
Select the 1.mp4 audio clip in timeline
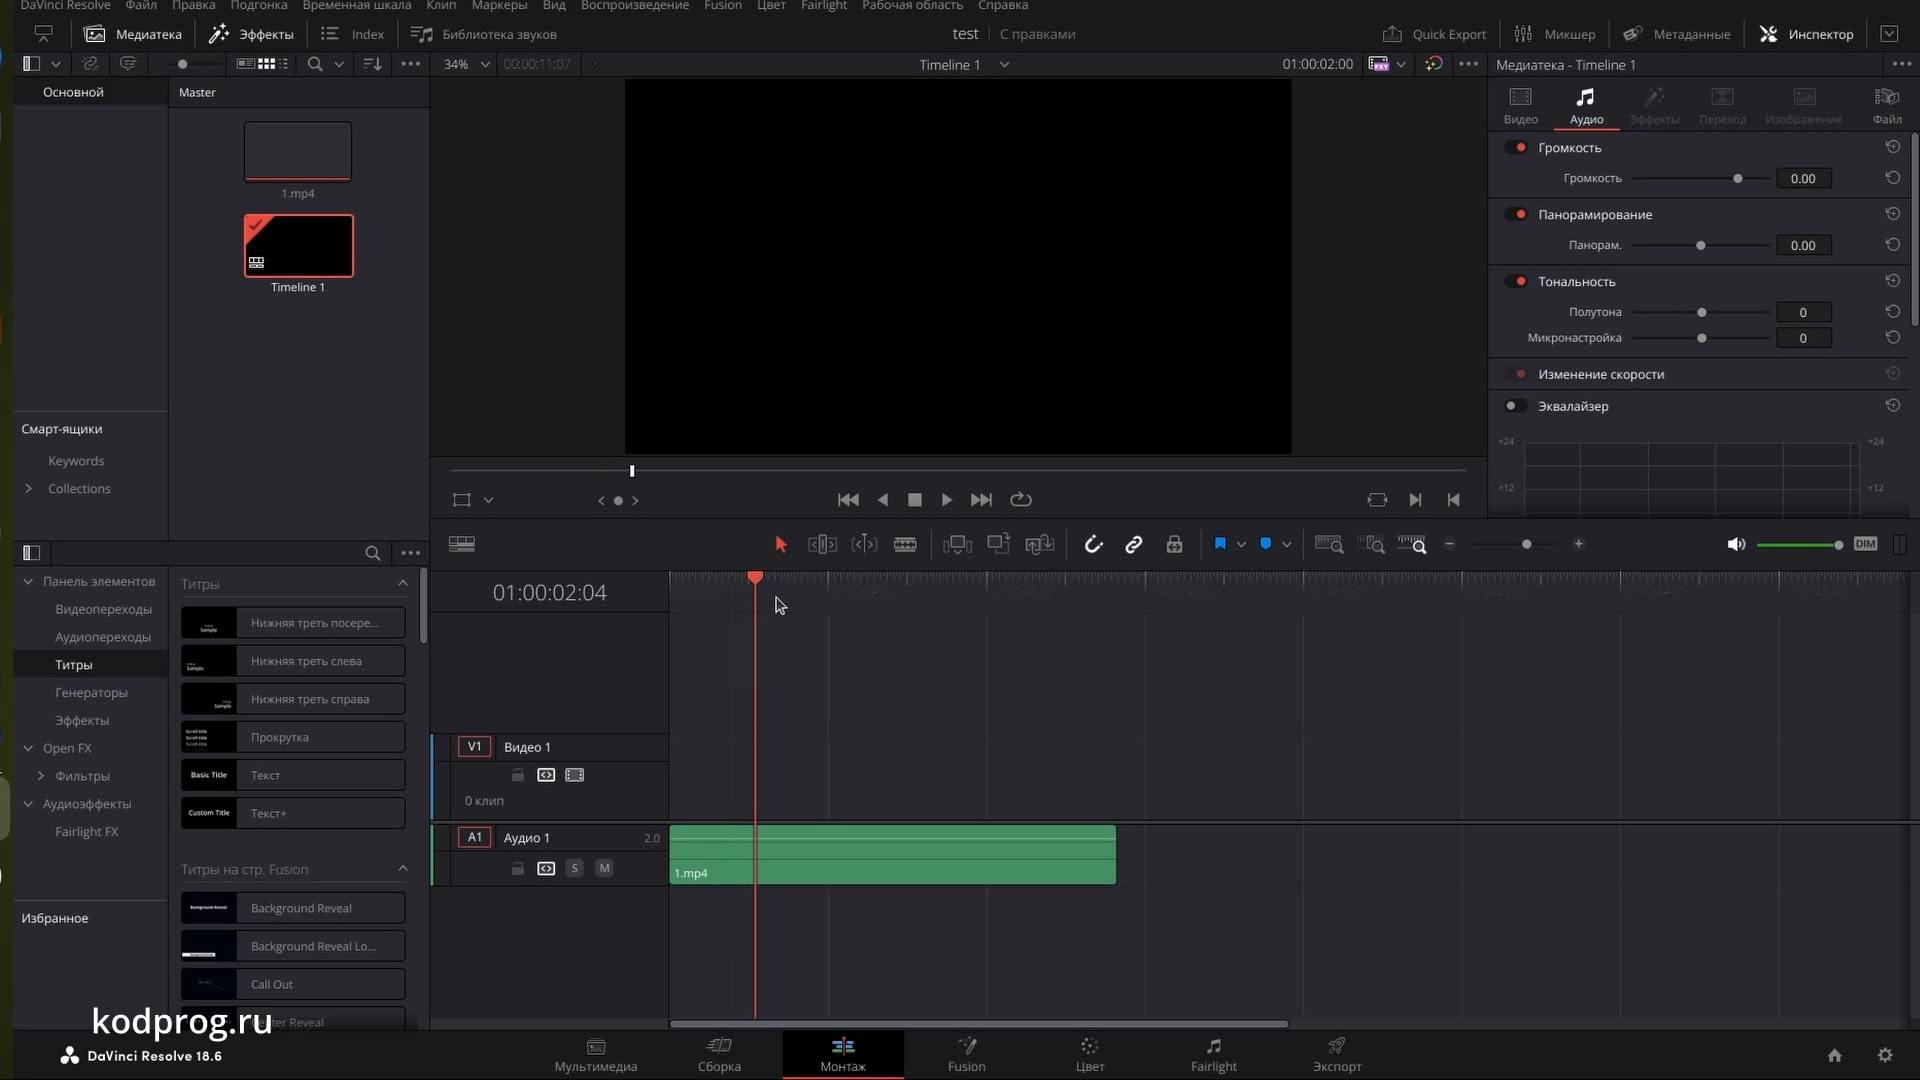click(892, 855)
